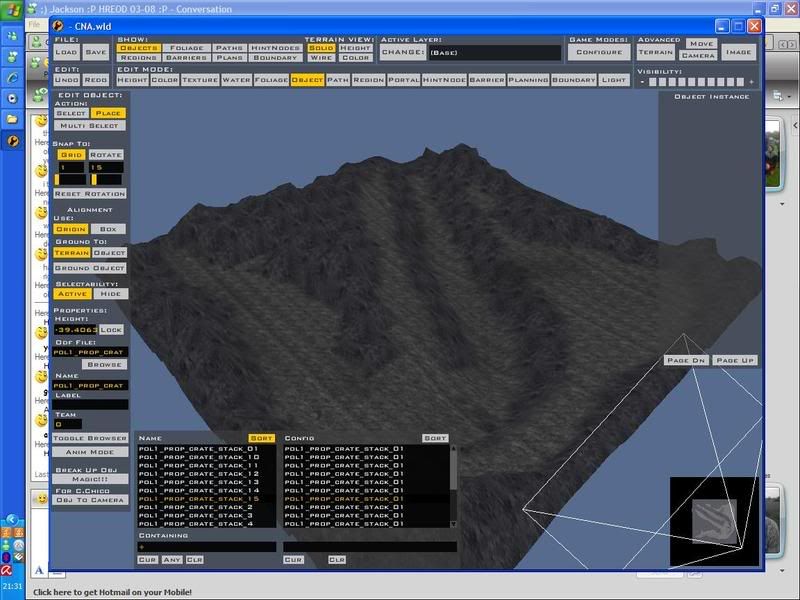The height and width of the screenshot is (600, 800).
Task: Click visibility plus sign
Action: pos(751,82)
